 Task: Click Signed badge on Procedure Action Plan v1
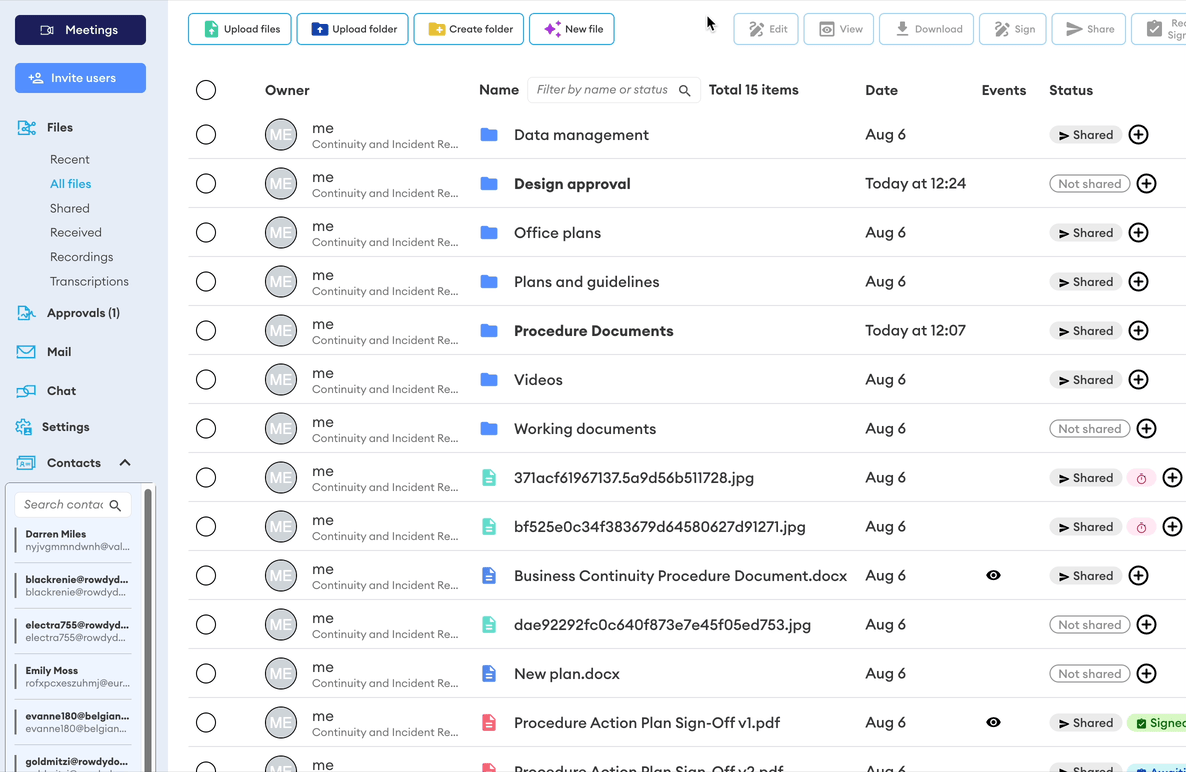coord(1157,723)
